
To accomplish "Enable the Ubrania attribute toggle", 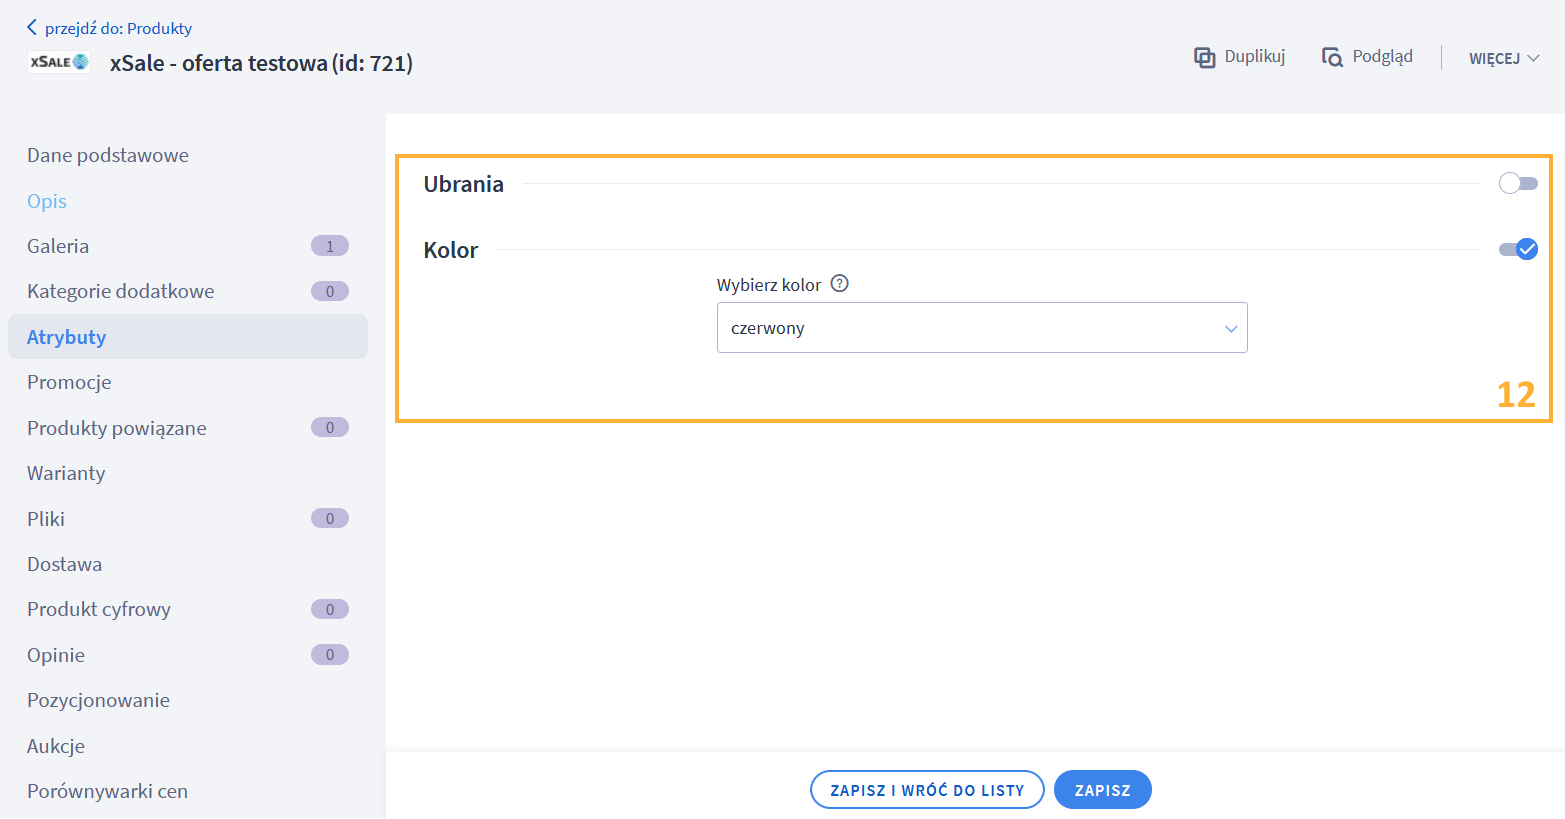I will coord(1517,183).
